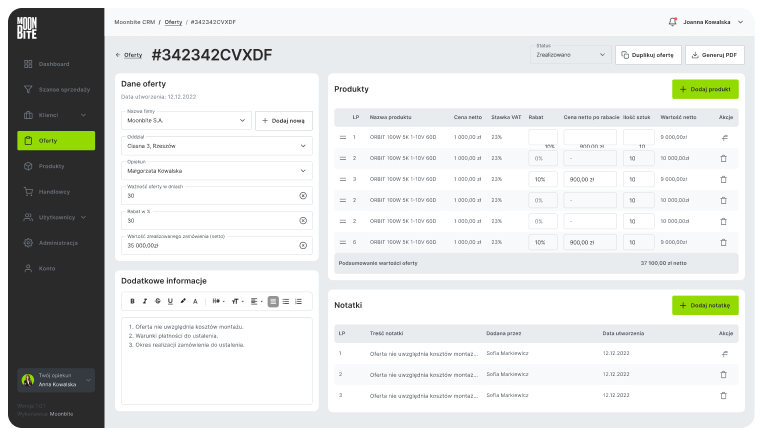
Task: Select the highlighter pen tool in editor
Action: tap(183, 301)
